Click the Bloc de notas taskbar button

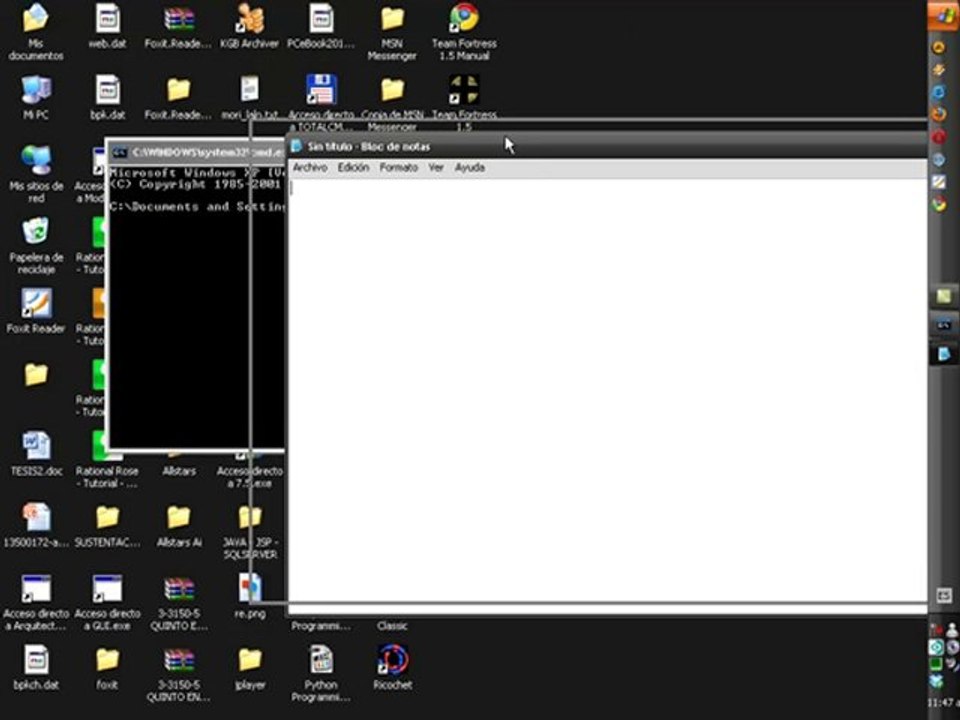point(943,354)
